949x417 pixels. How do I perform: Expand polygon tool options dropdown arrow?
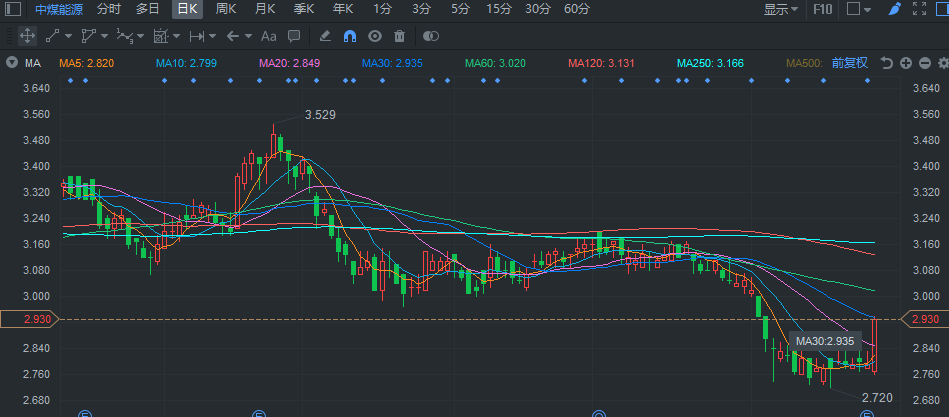pos(104,36)
